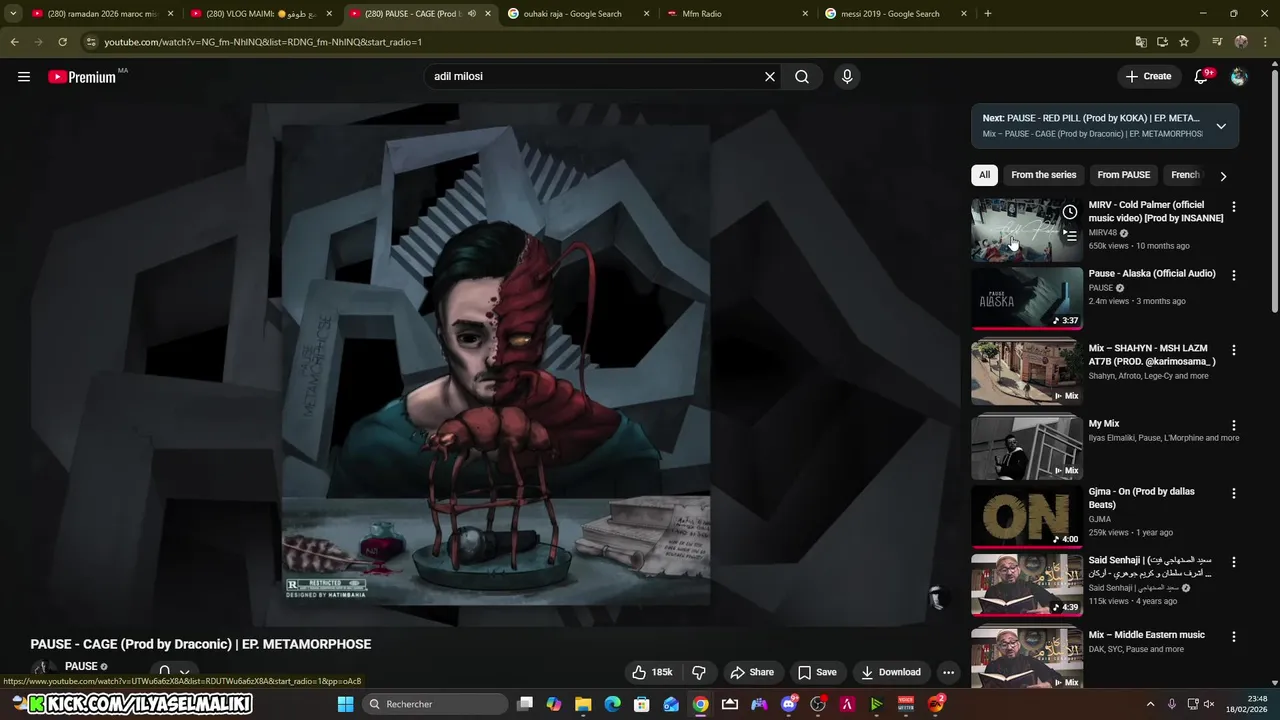Mute the playing PAUSE - CAGE tab
1280x720 pixels.
click(472, 14)
